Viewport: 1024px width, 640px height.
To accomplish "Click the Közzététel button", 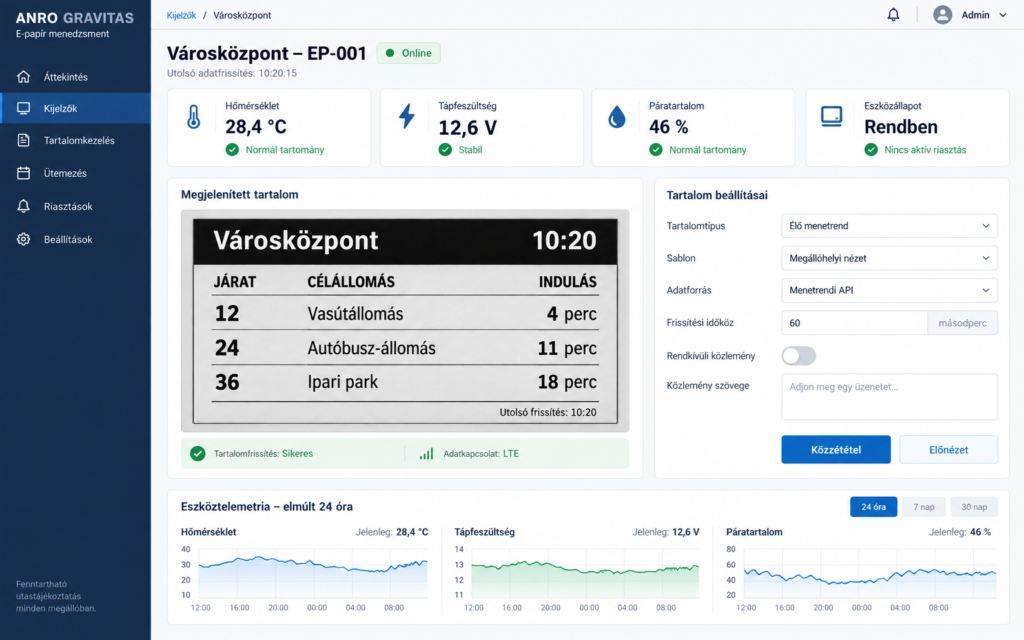I will (835, 449).
